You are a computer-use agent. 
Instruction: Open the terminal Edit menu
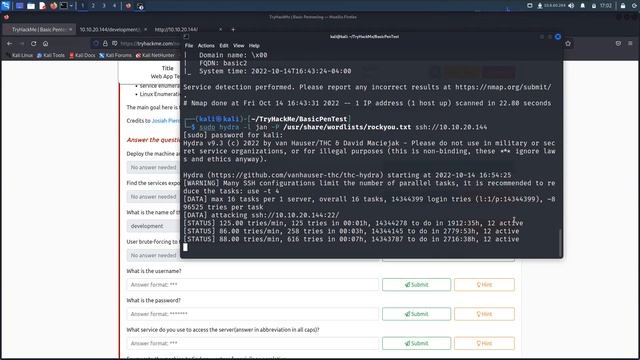224,46
